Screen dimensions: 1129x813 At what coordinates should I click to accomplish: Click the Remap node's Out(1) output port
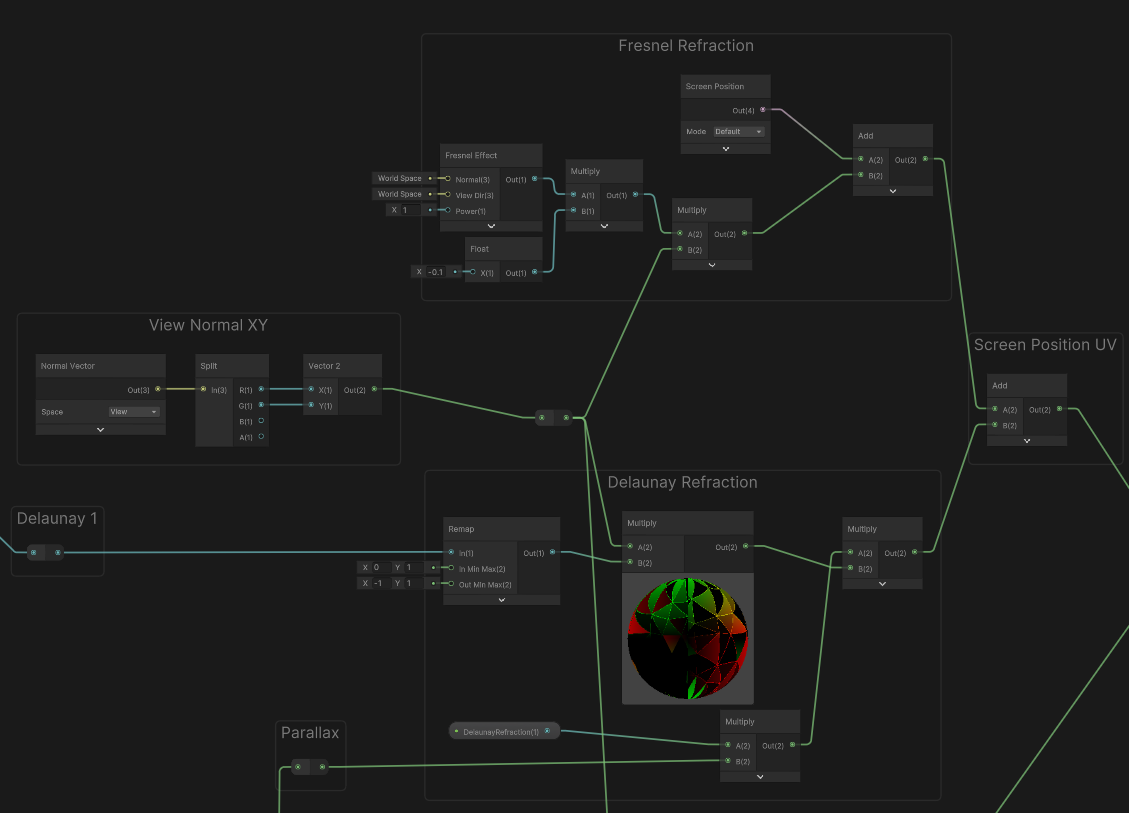[552, 552]
